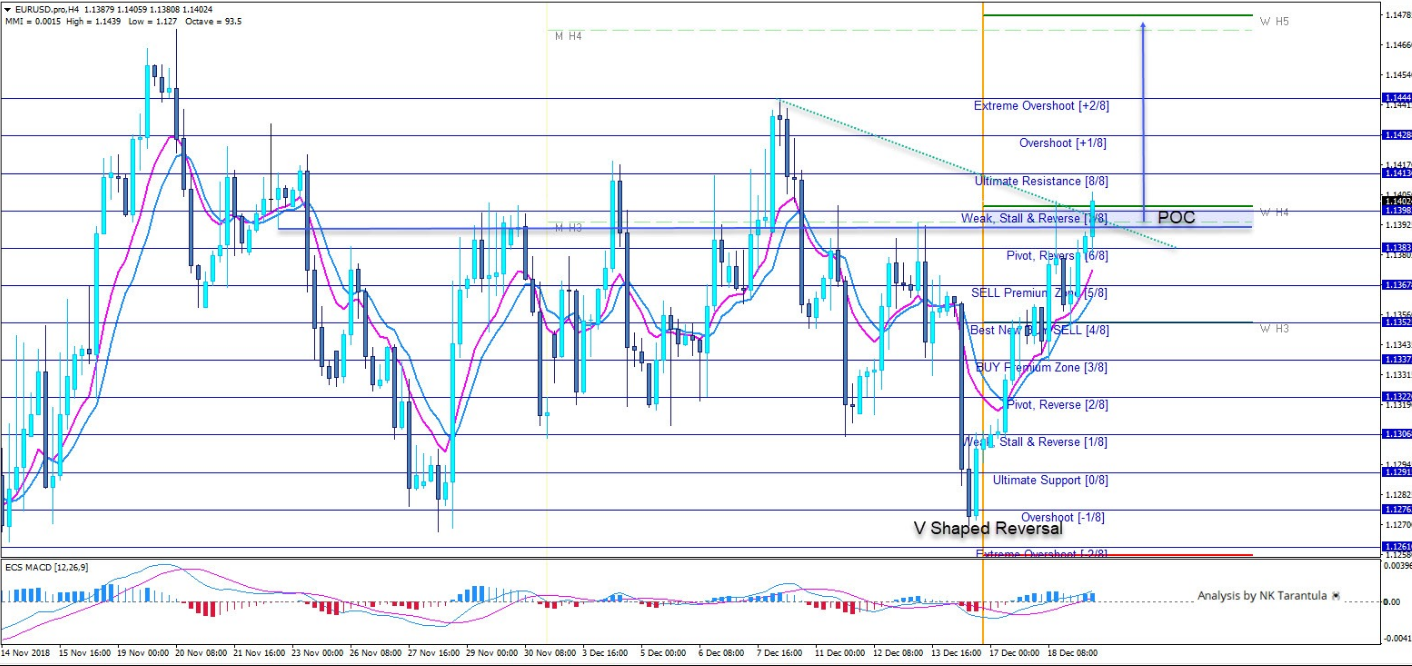1412x666 pixels.
Task: Click the 19 Nov 00:00 time label
Action: (143, 651)
